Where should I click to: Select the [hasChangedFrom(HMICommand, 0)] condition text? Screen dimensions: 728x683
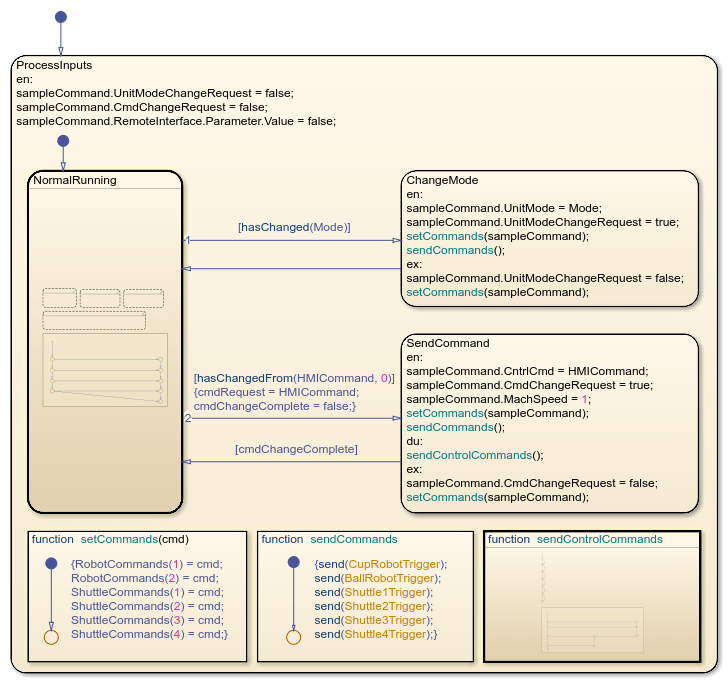294,378
